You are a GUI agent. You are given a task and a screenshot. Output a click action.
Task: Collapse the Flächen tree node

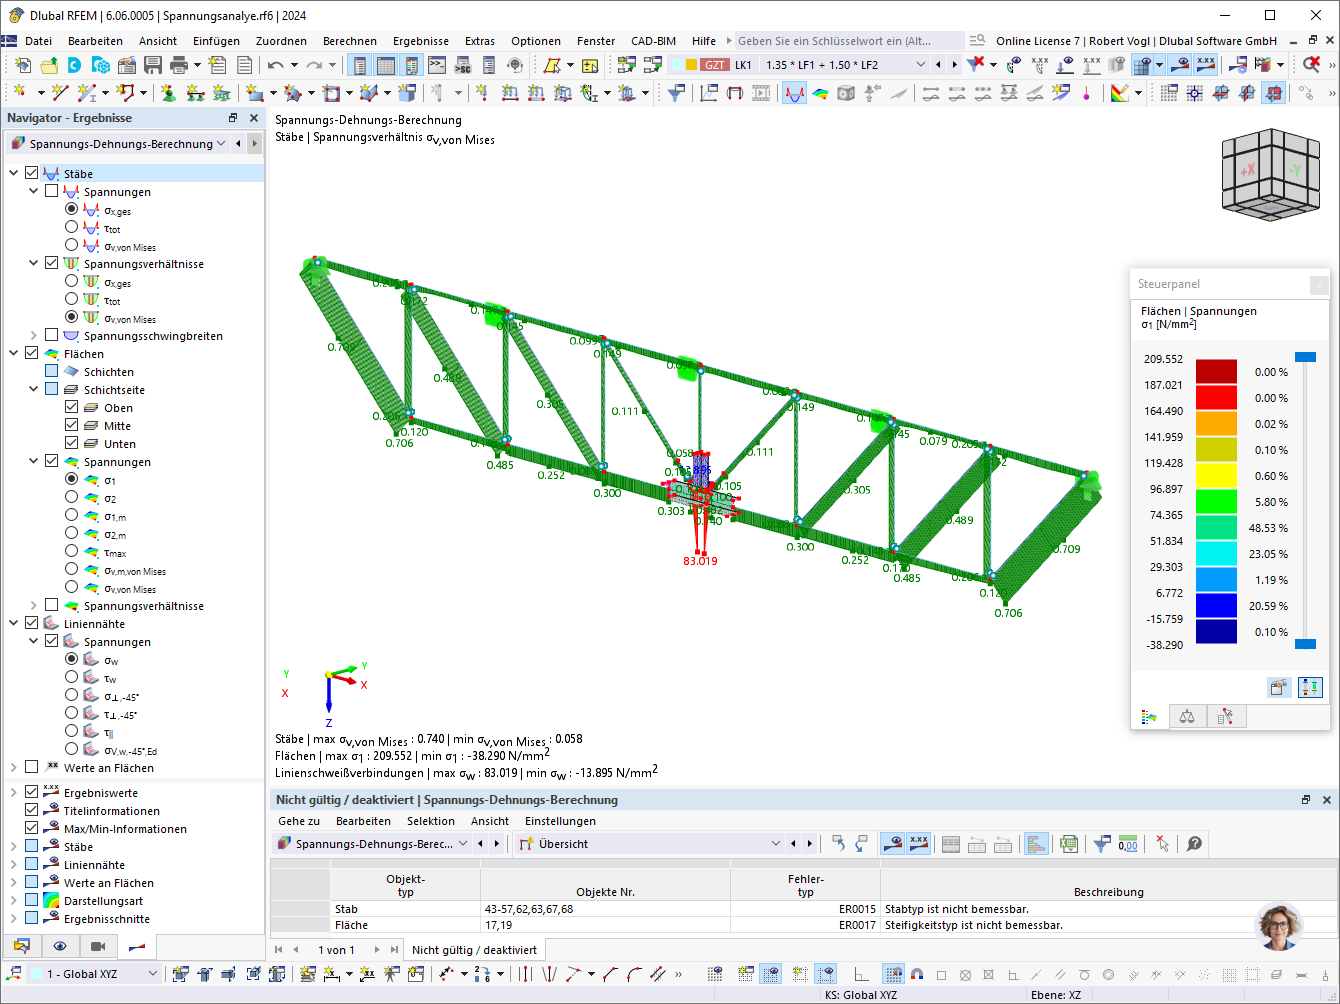click(x=14, y=353)
